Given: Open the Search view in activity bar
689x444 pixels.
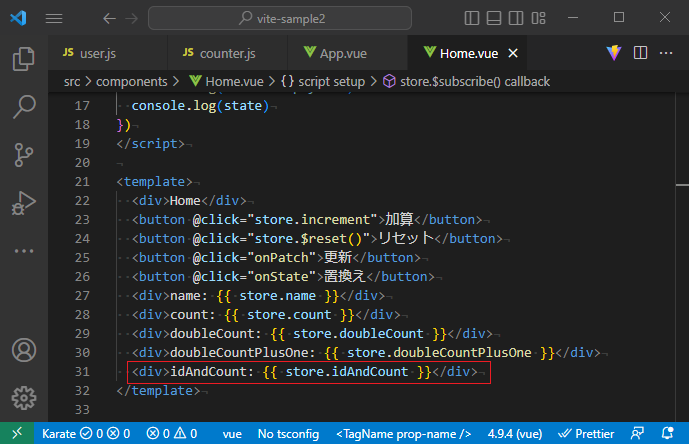Looking at the screenshot, I should pos(24,107).
